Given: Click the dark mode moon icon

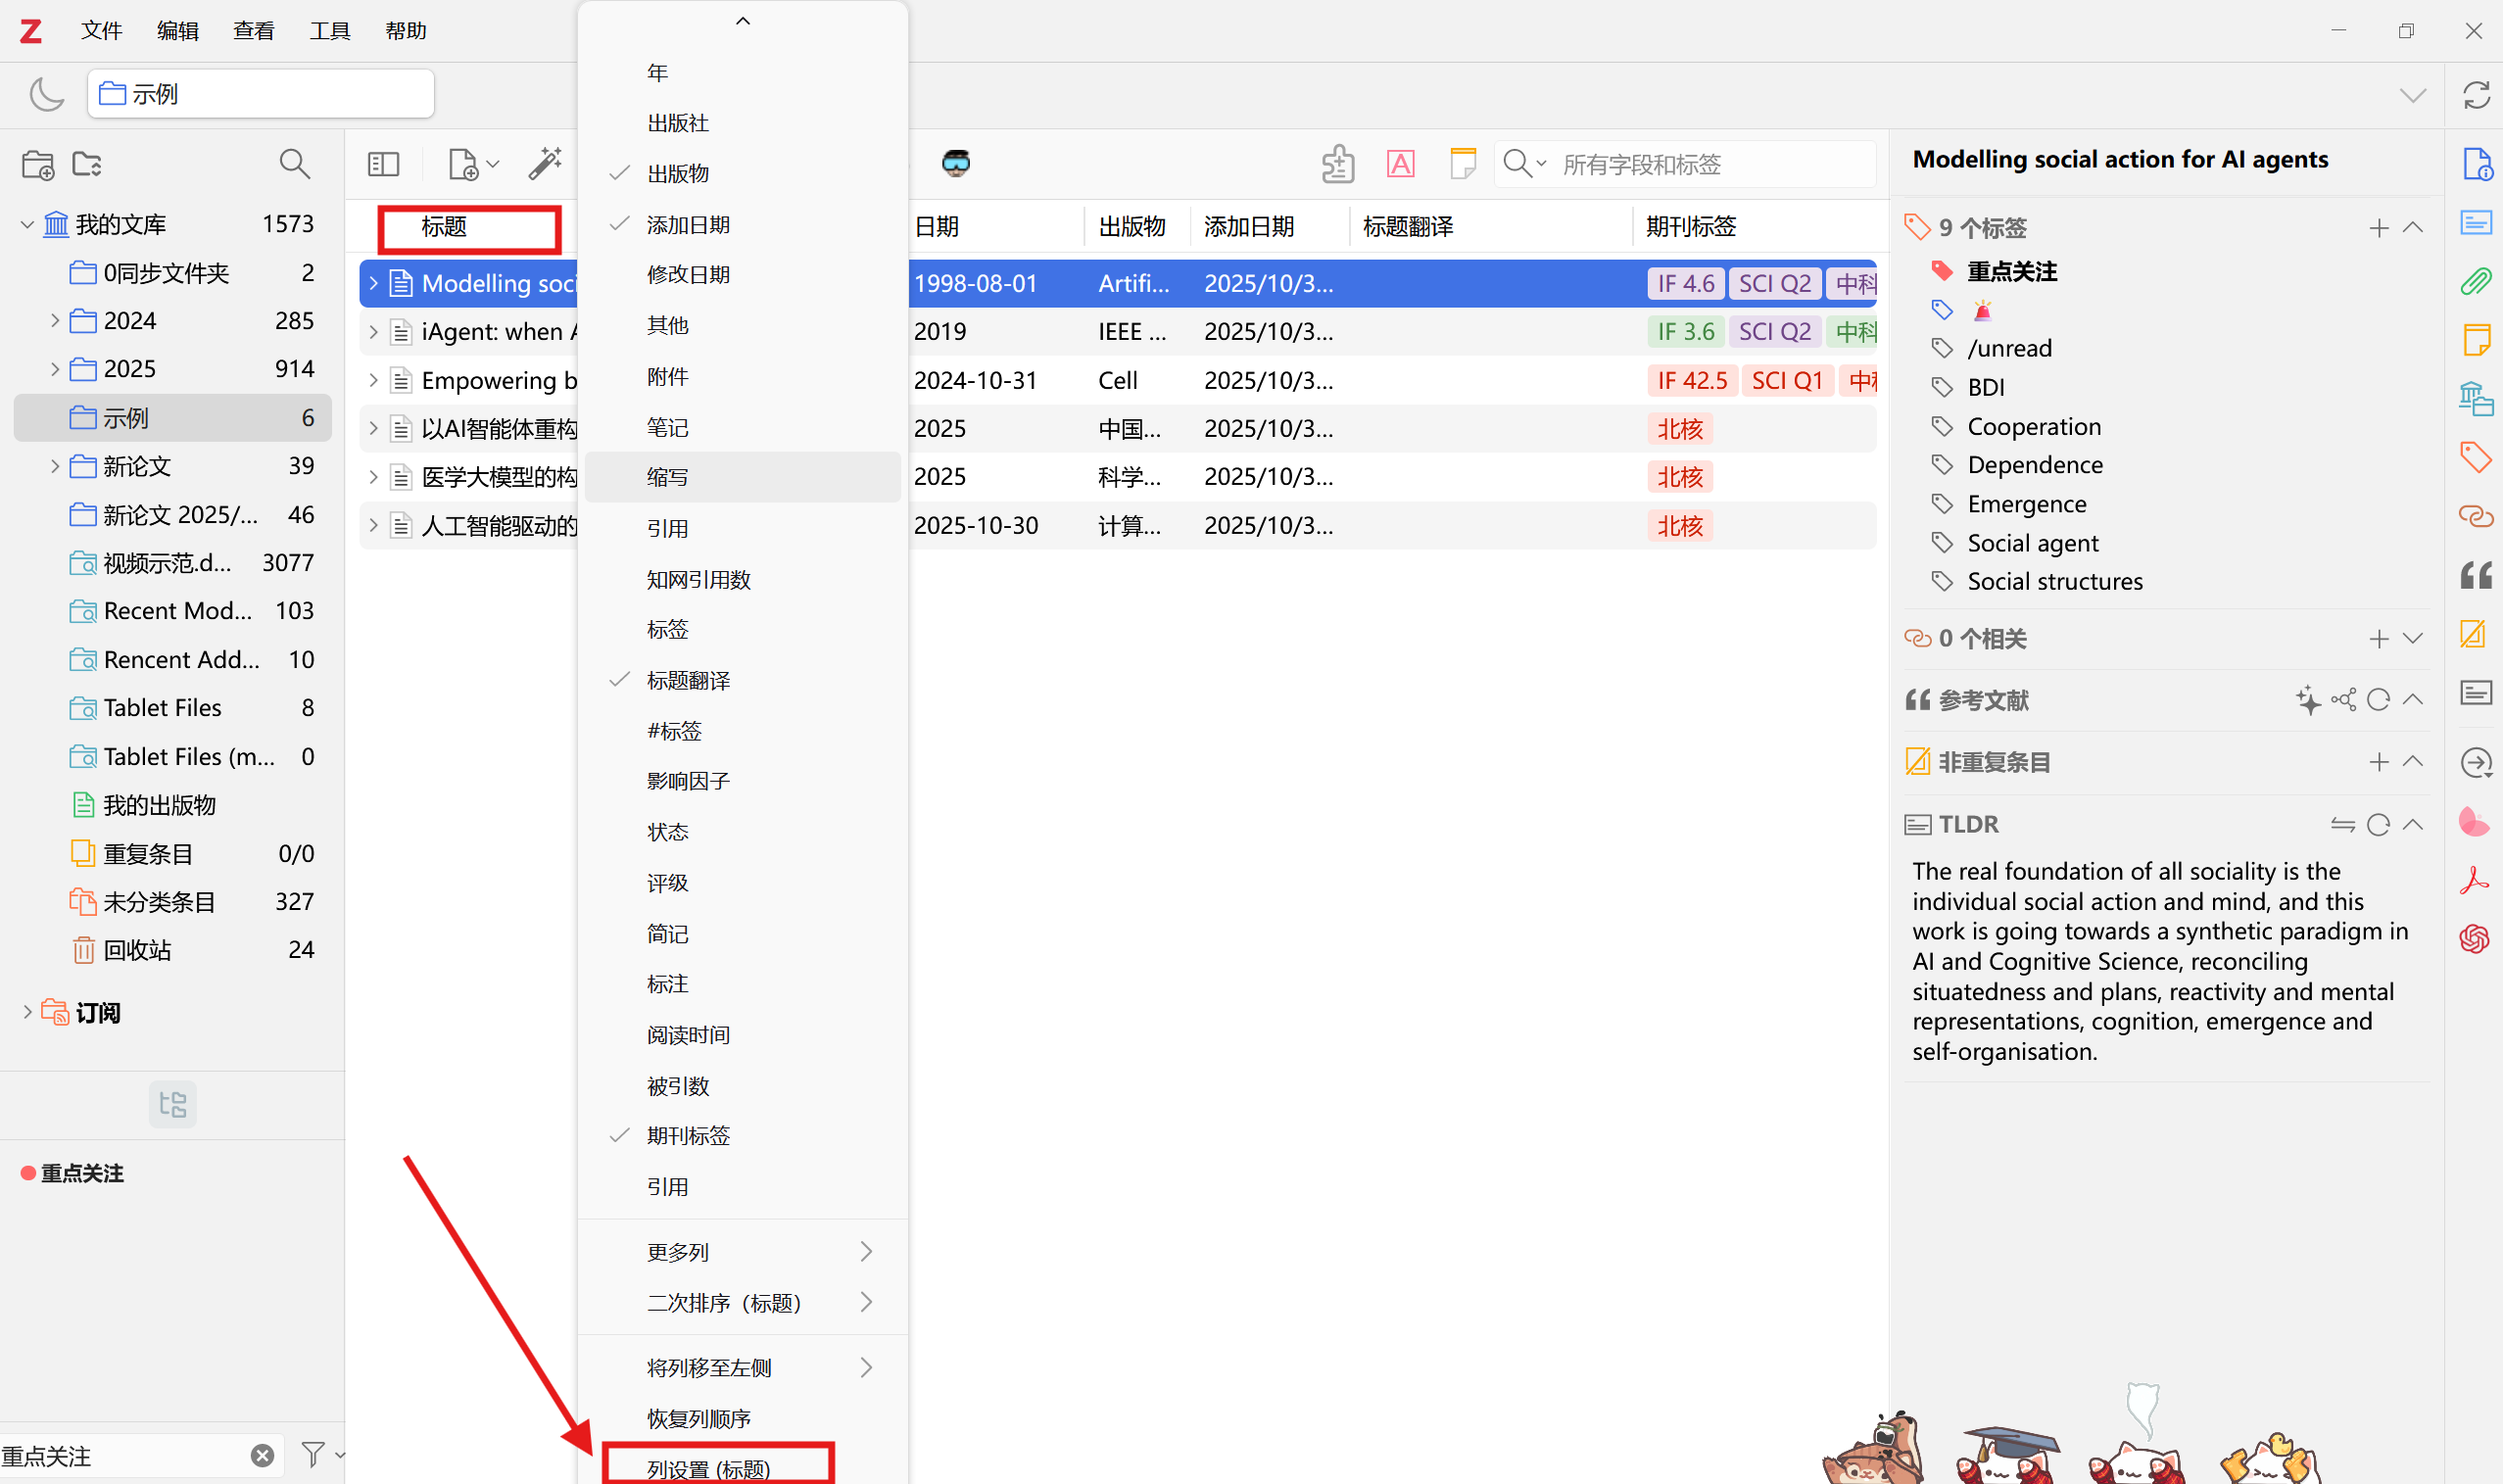Looking at the screenshot, I should pos(46,94).
